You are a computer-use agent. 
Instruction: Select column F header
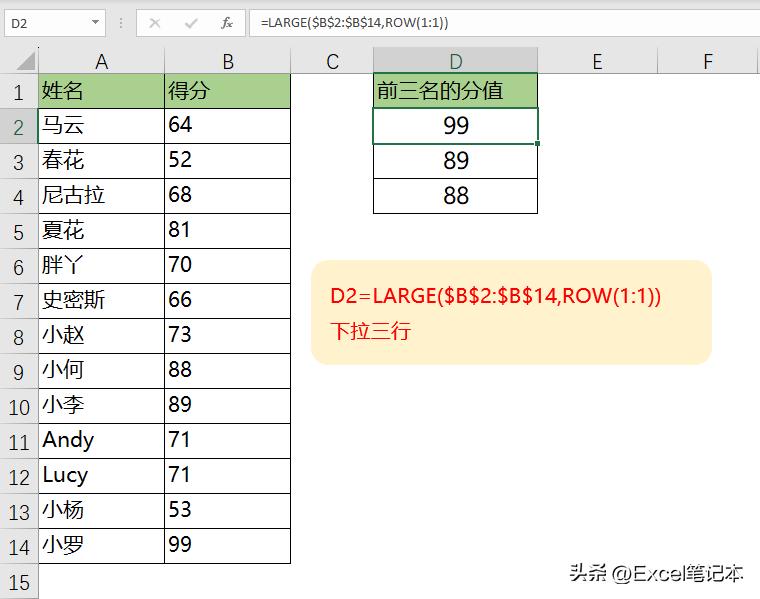(x=708, y=61)
